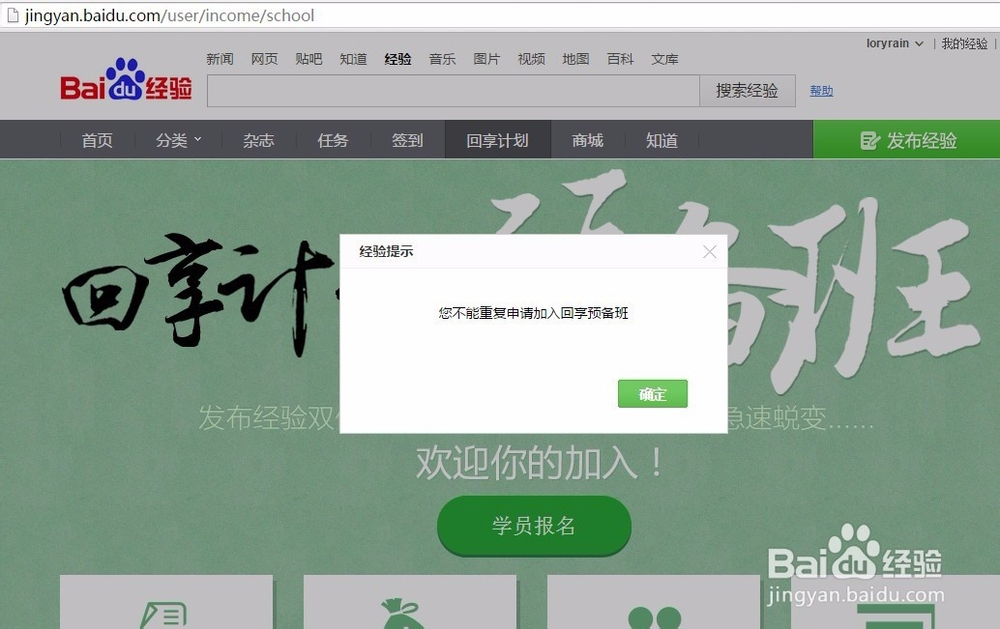Viewport: 1000px width, 629px height.
Task: Open 贴吧 top link
Action: (309, 59)
